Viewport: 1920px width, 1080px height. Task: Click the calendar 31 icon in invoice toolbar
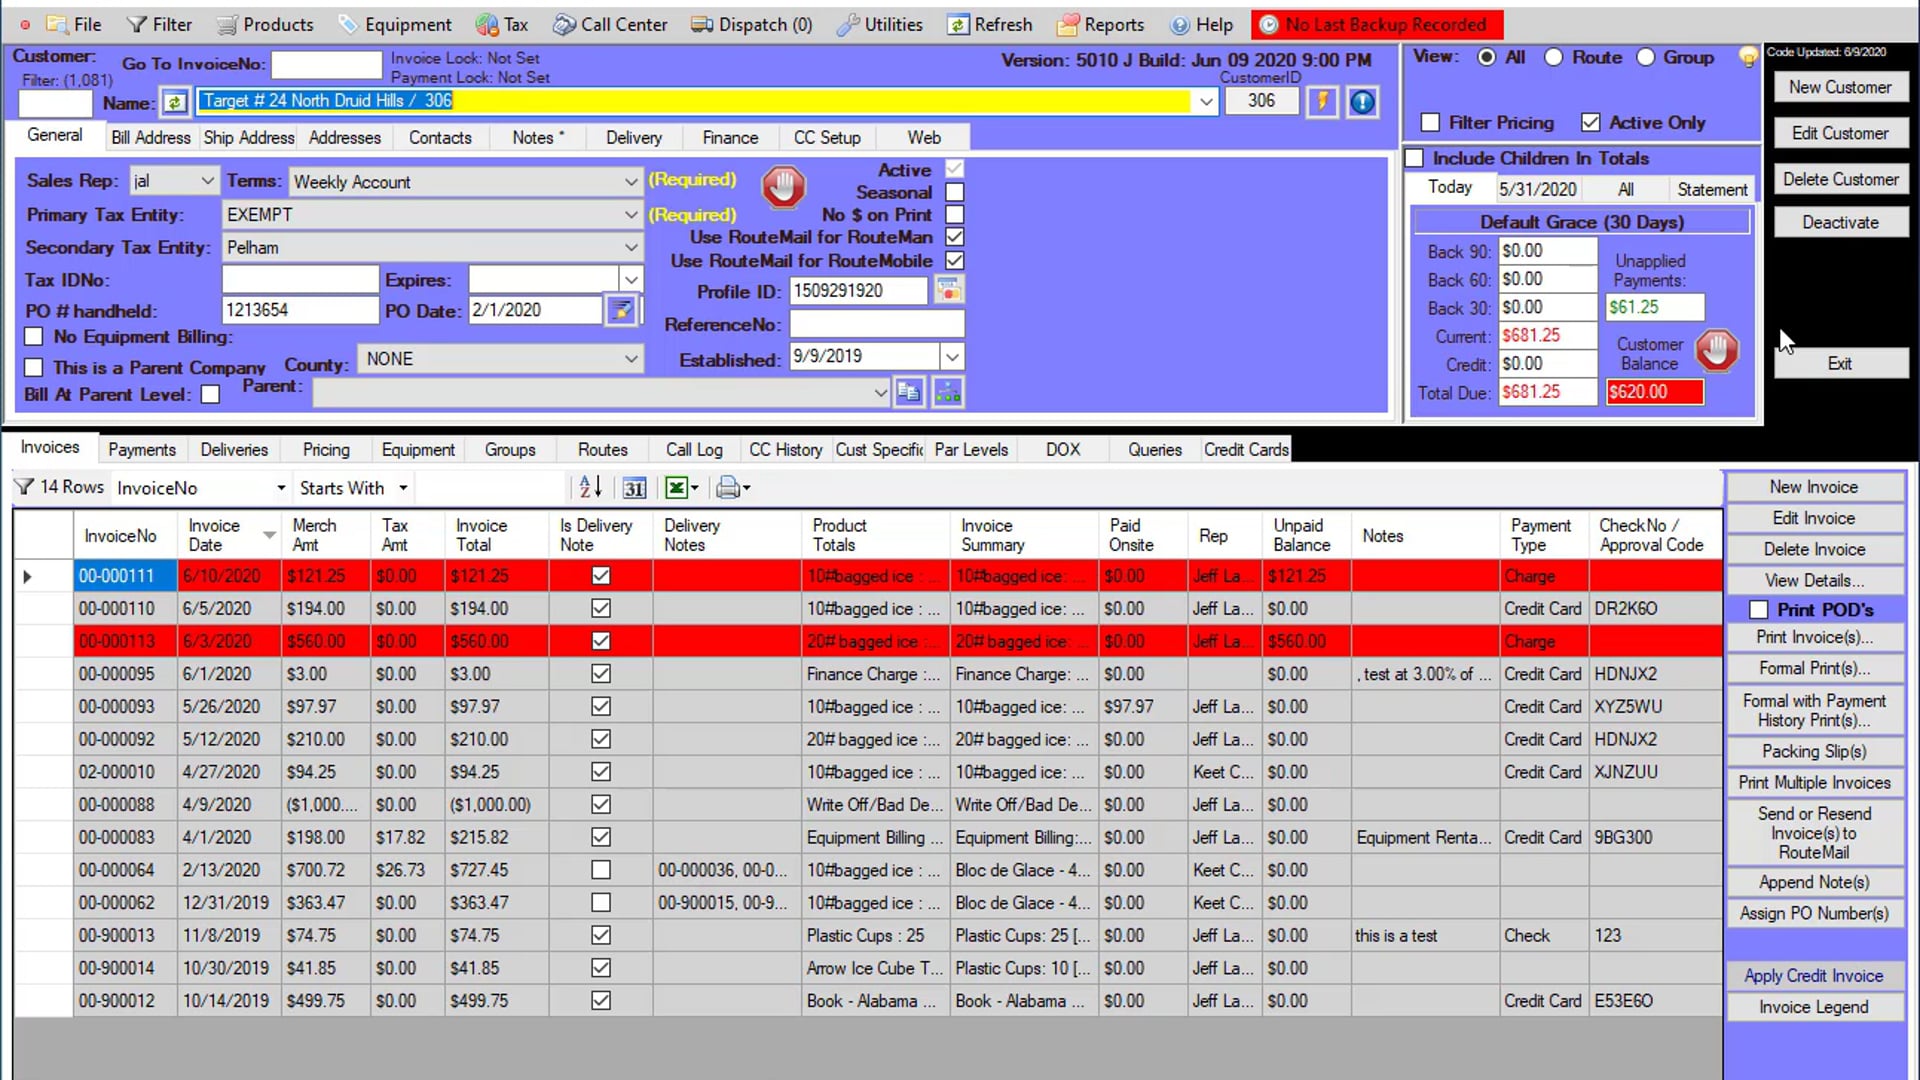click(634, 488)
